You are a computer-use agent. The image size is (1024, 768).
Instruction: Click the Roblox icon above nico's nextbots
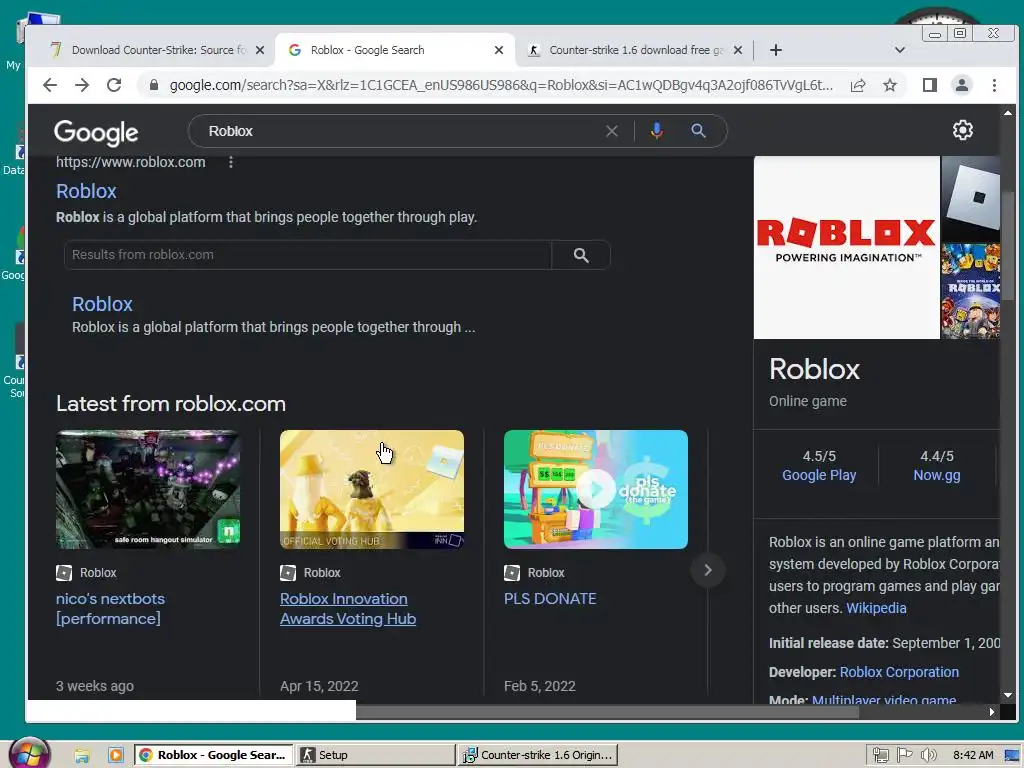[64, 573]
